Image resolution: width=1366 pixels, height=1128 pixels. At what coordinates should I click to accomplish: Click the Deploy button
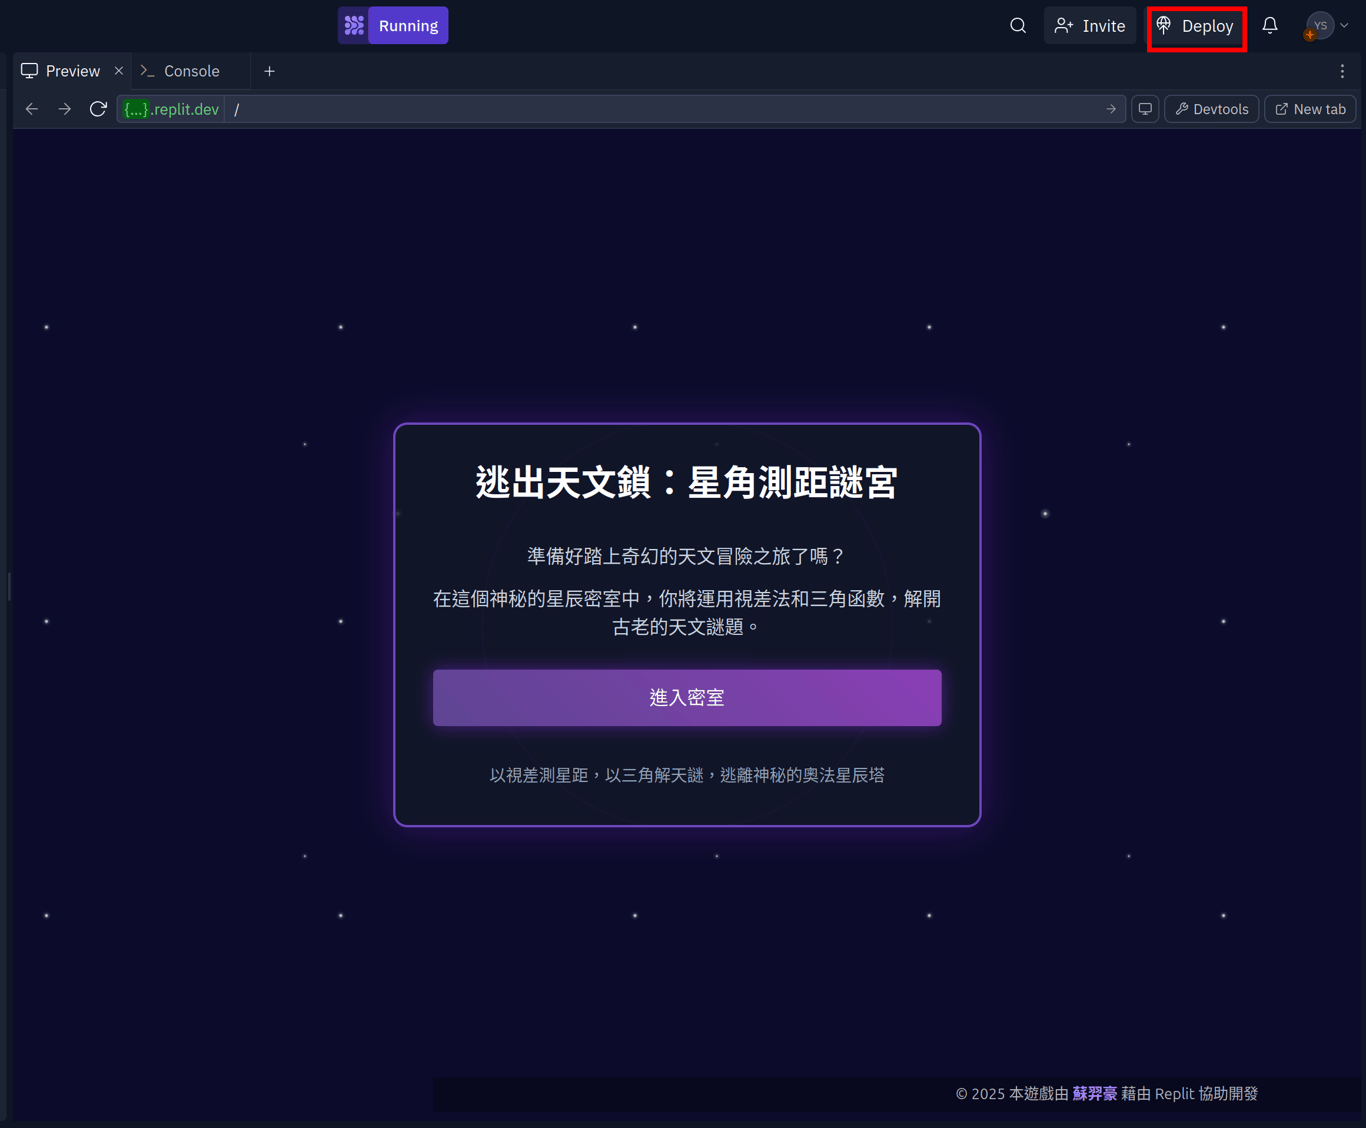coord(1196,26)
